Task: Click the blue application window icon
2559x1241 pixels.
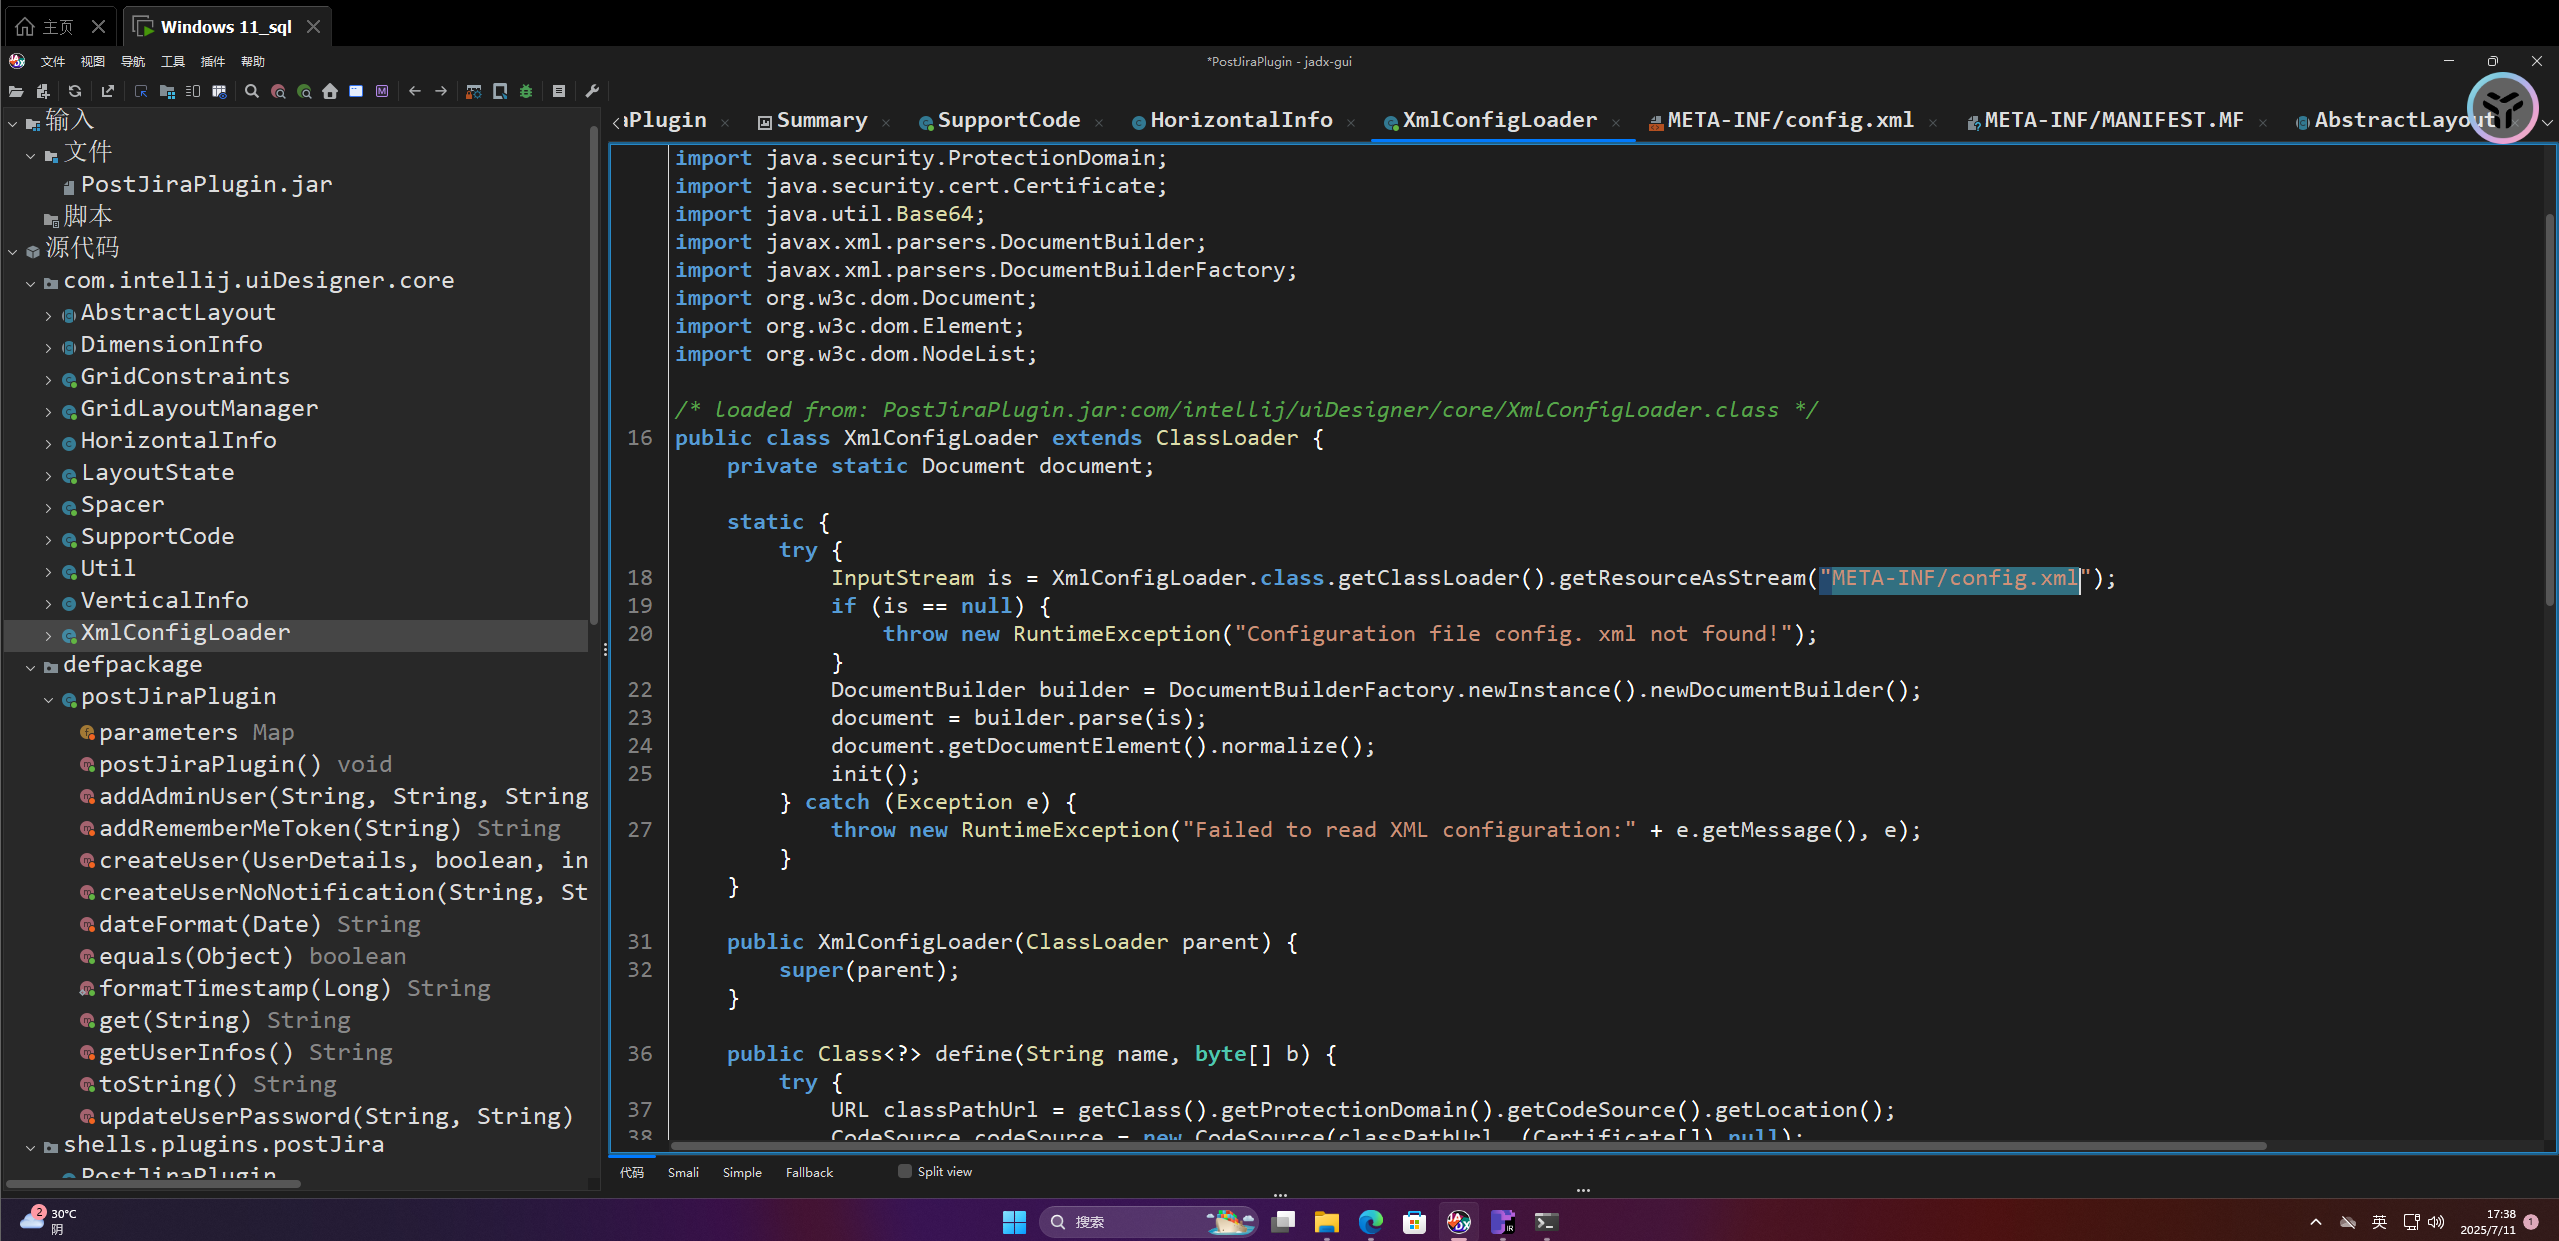Action: click(x=356, y=91)
